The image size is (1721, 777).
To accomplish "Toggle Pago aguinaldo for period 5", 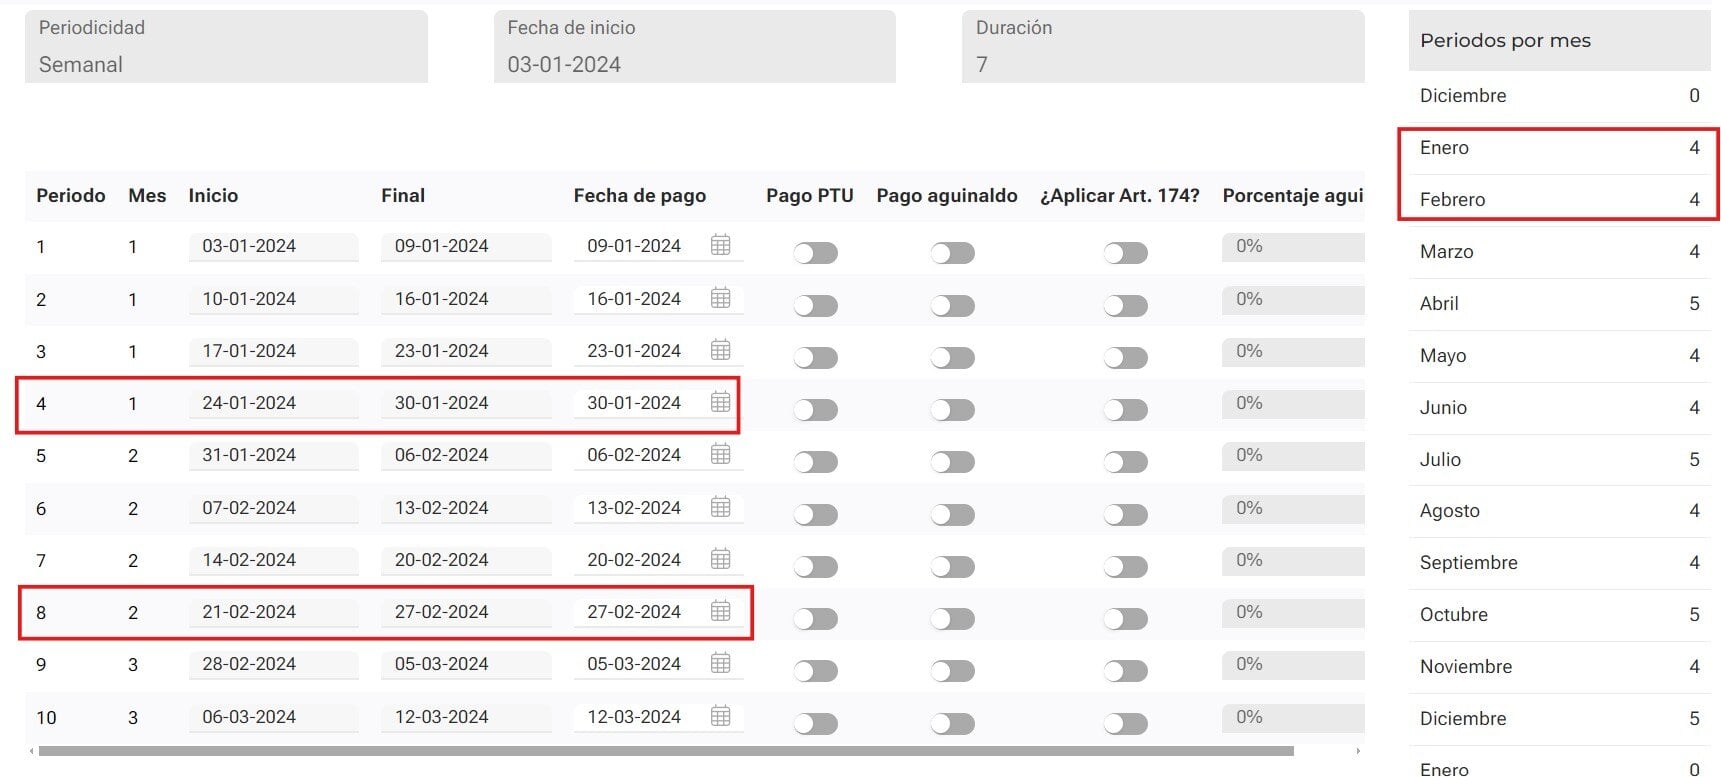I will [x=952, y=462].
